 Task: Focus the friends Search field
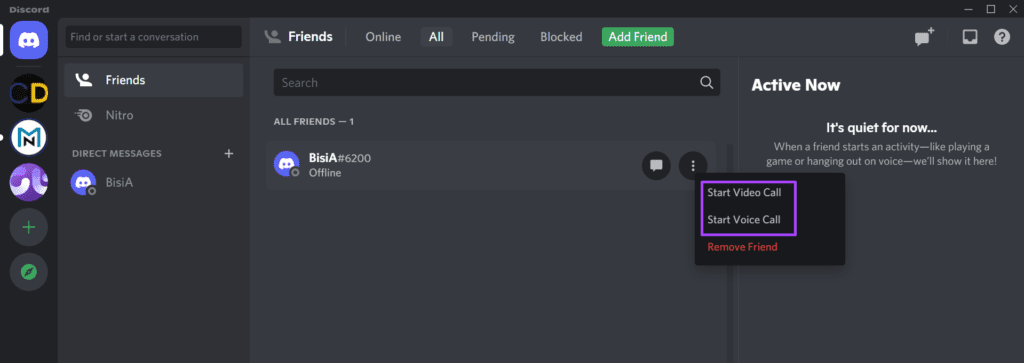(496, 83)
